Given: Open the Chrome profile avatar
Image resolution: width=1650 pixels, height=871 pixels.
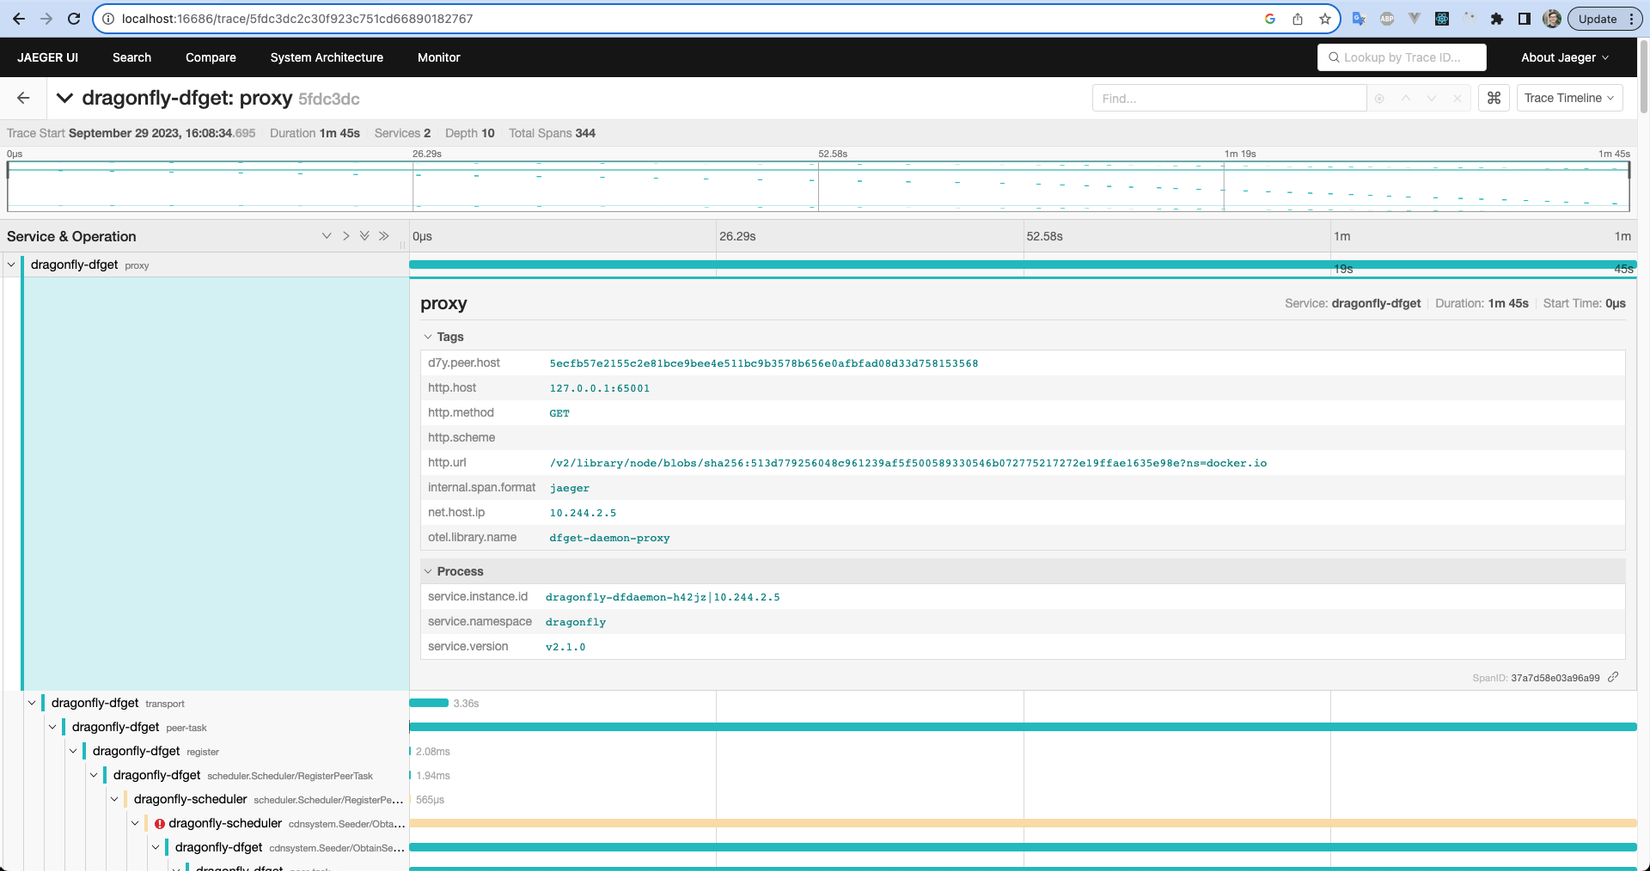Looking at the screenshot, I should (x=1552, y=19).
